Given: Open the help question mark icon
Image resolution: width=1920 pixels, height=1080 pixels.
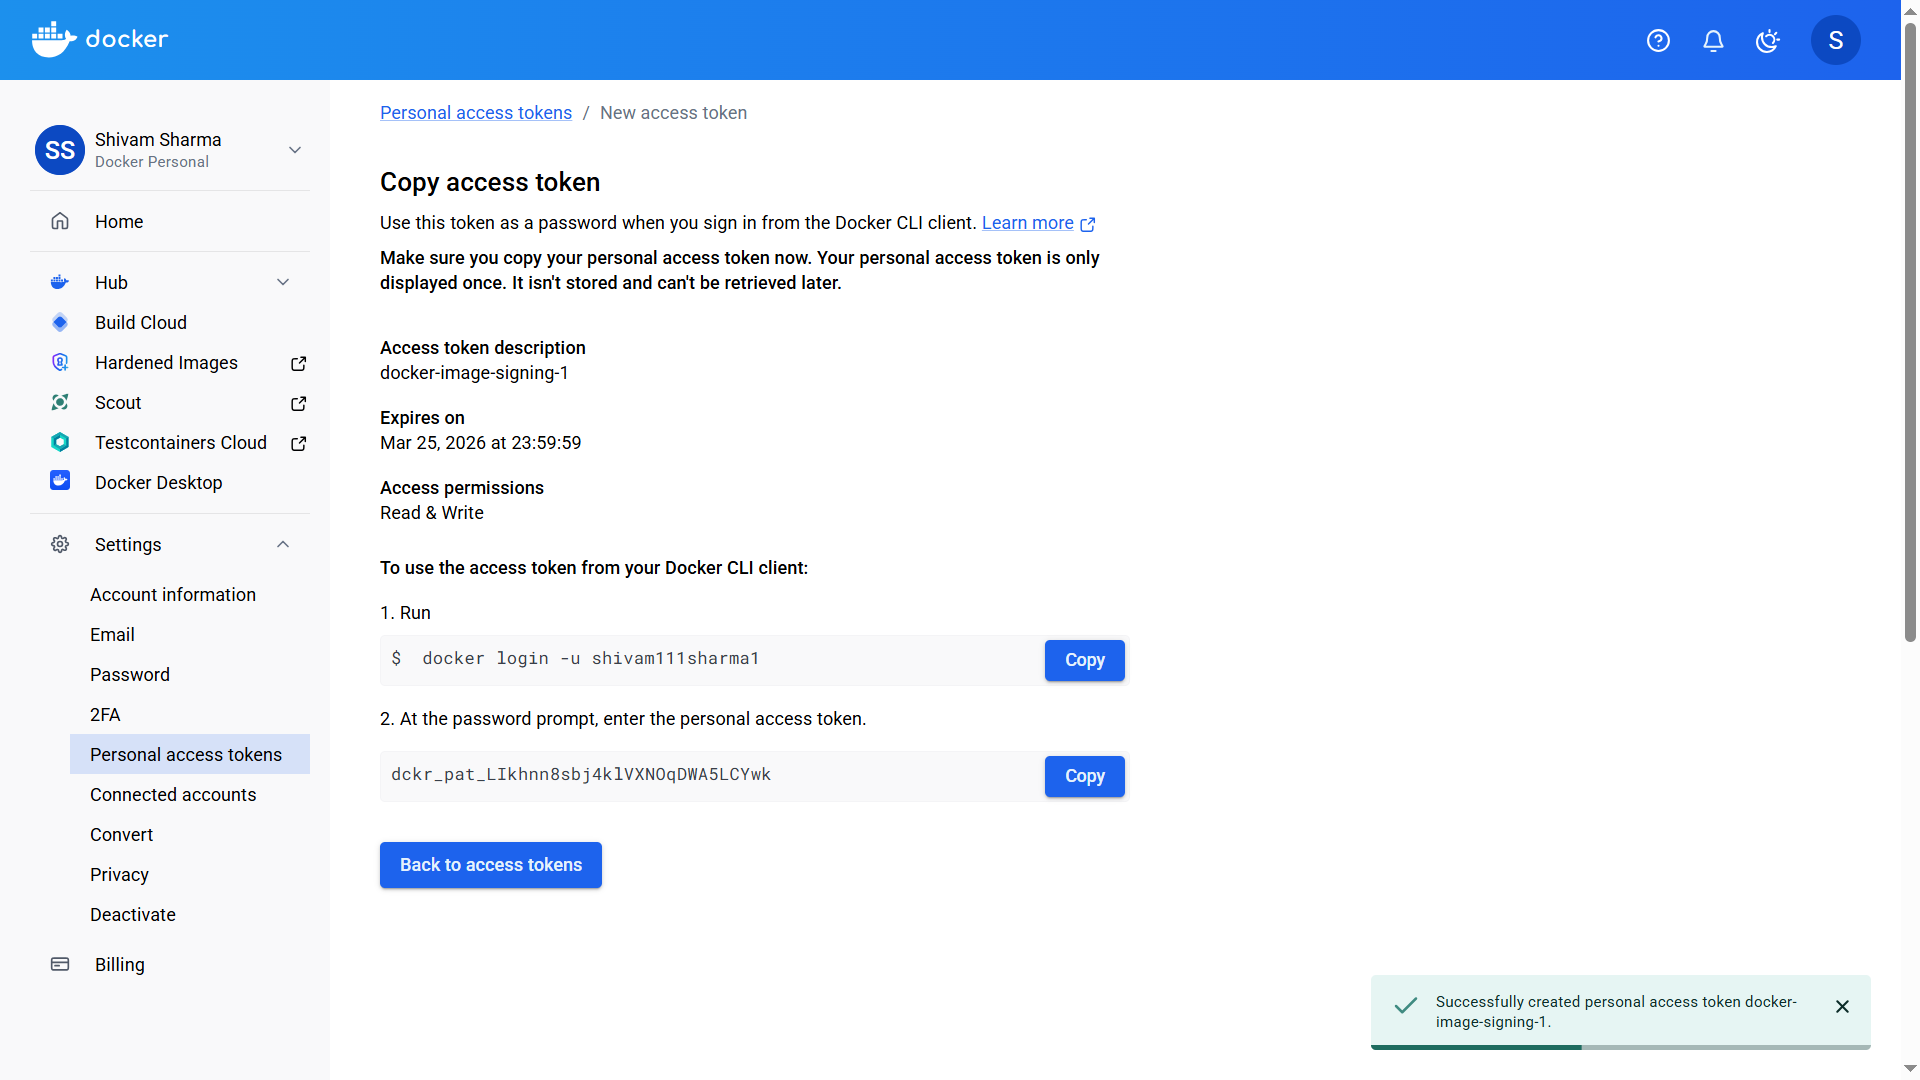Looking at the screenshot, I should click(1658, 40).
